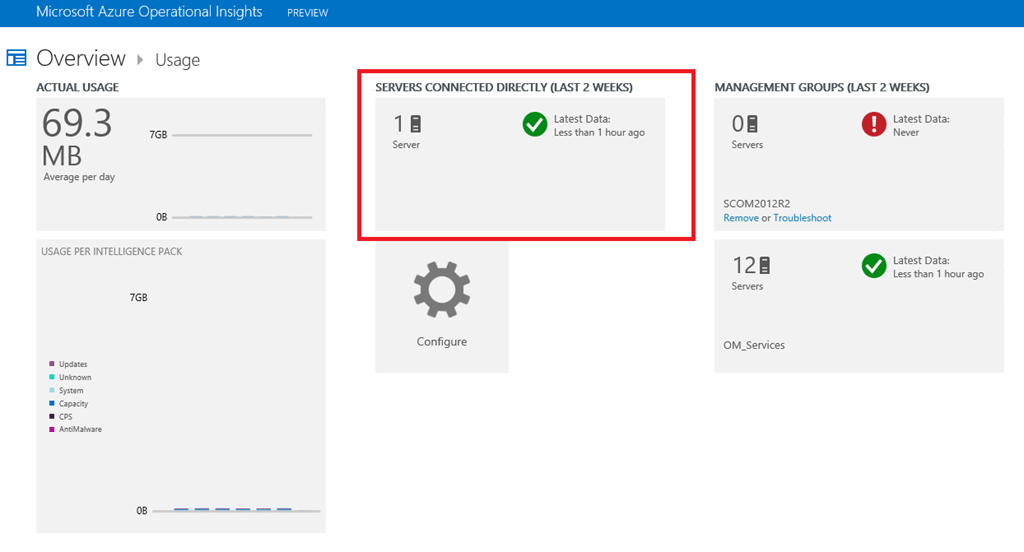Viewport: 1024px width, 552px height.
Task: Go back to Overview breadcrumb
Action: [x=80, y=58]
